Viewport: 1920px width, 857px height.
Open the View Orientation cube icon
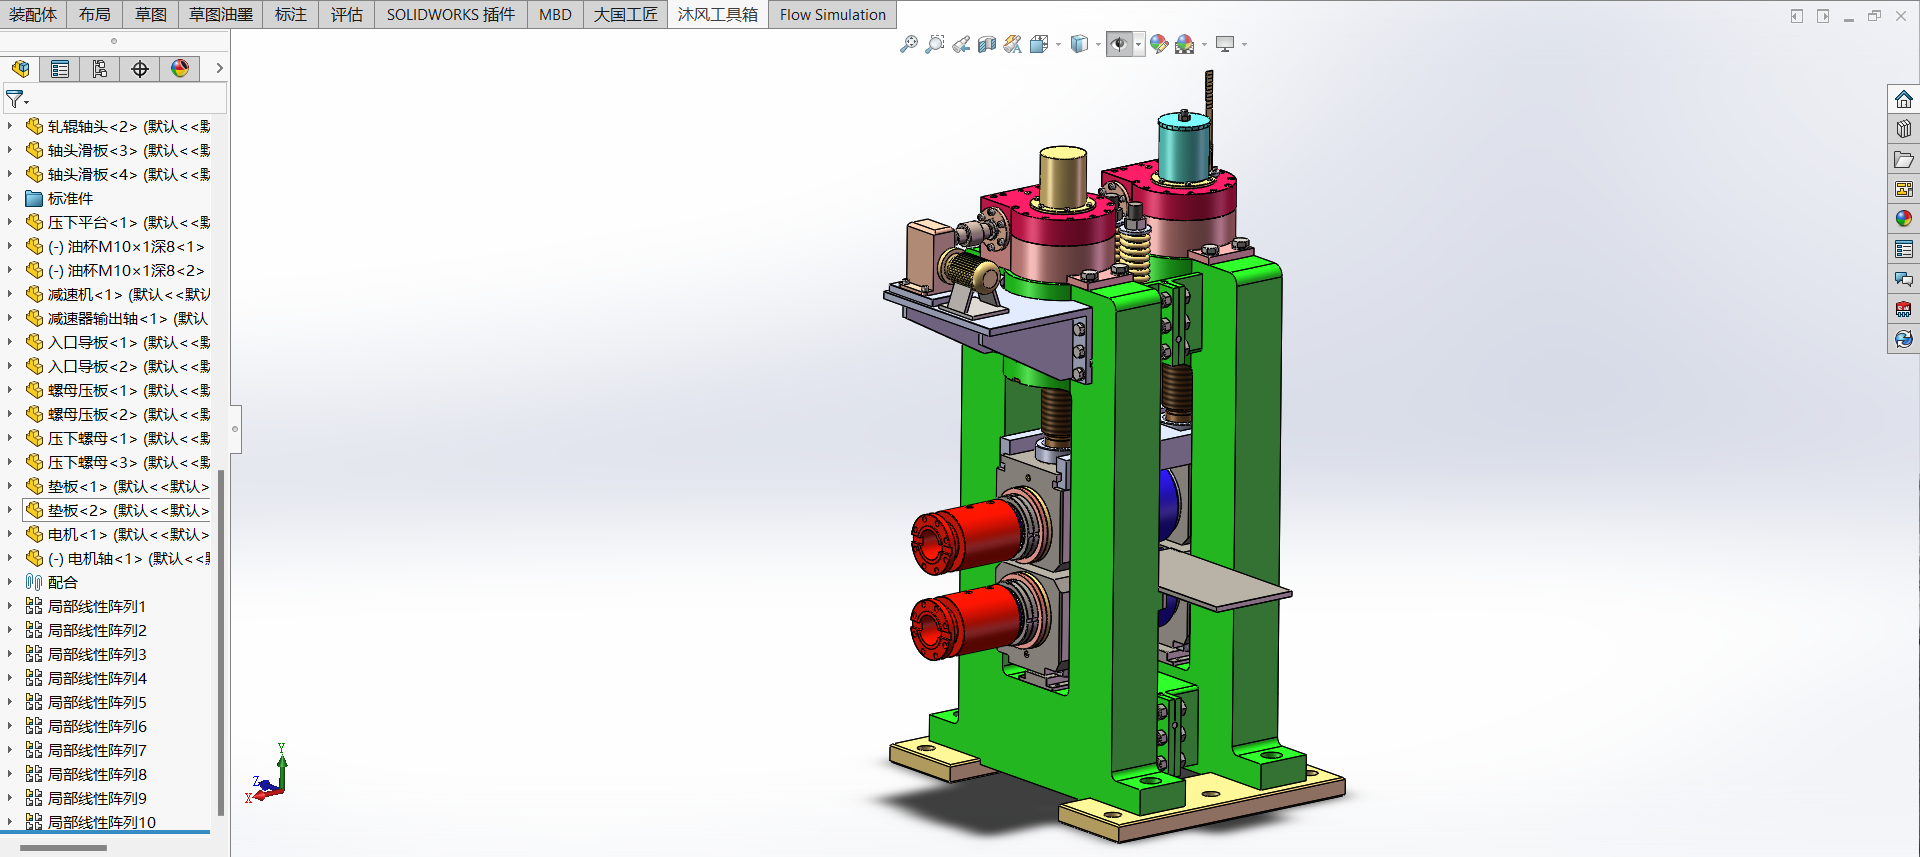click(x=1039, y=44)
